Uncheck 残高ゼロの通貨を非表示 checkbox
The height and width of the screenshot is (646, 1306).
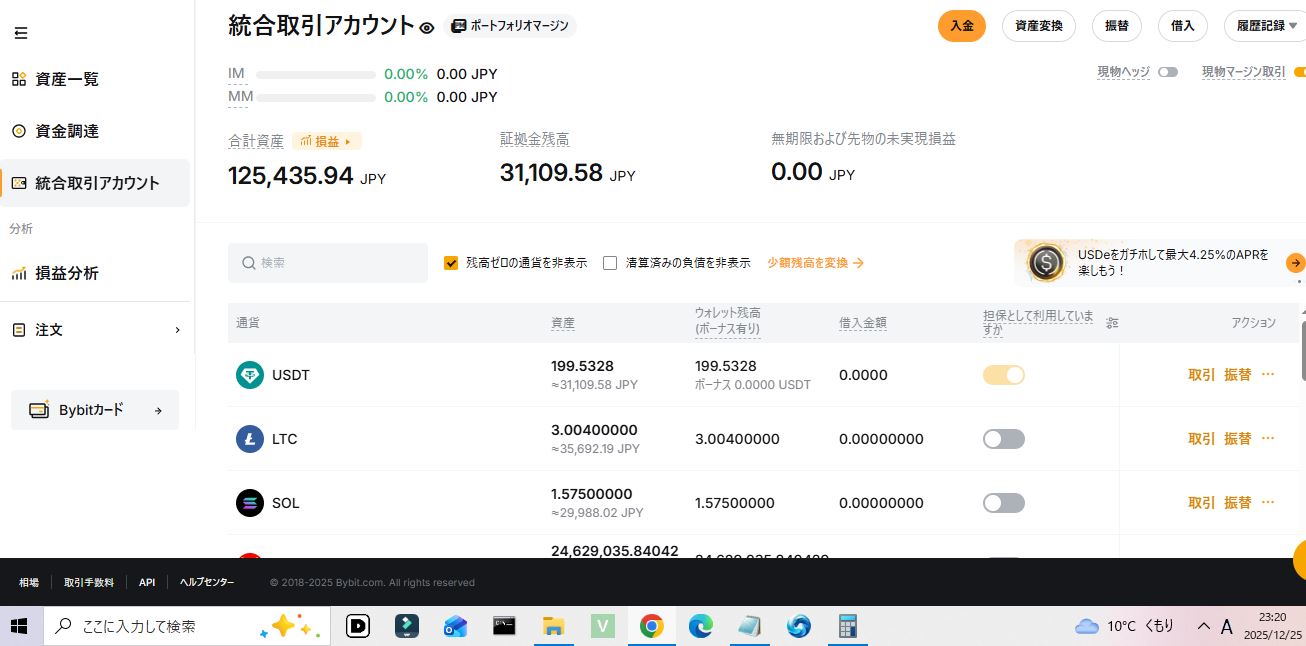pyautogui.click(x=451, y=263)
